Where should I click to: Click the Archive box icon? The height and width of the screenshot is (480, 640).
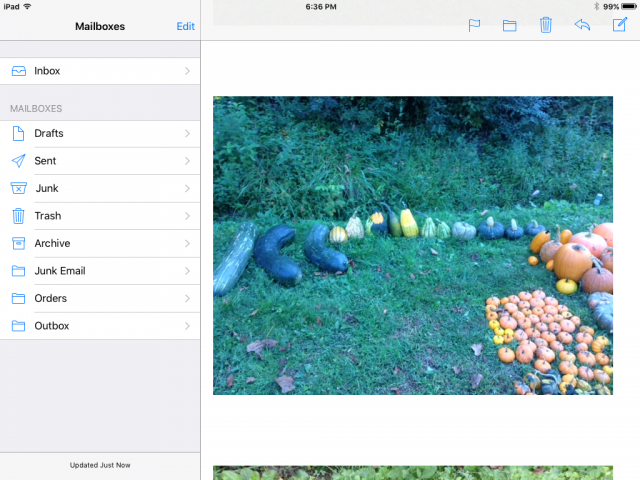18,243
